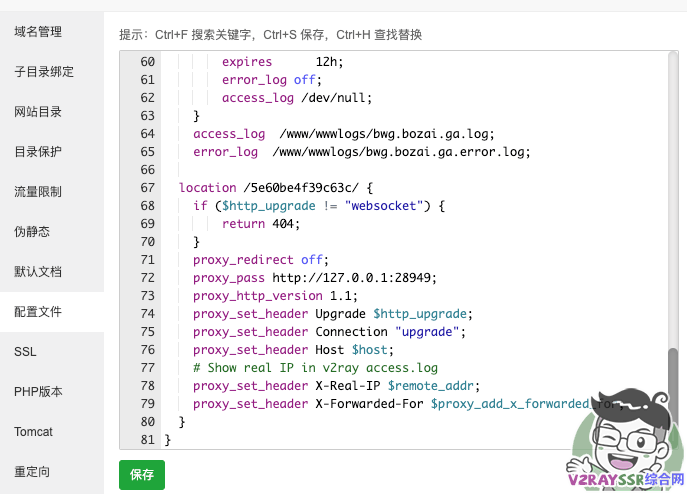Open the 伪静态 tab

pos(32,232)
